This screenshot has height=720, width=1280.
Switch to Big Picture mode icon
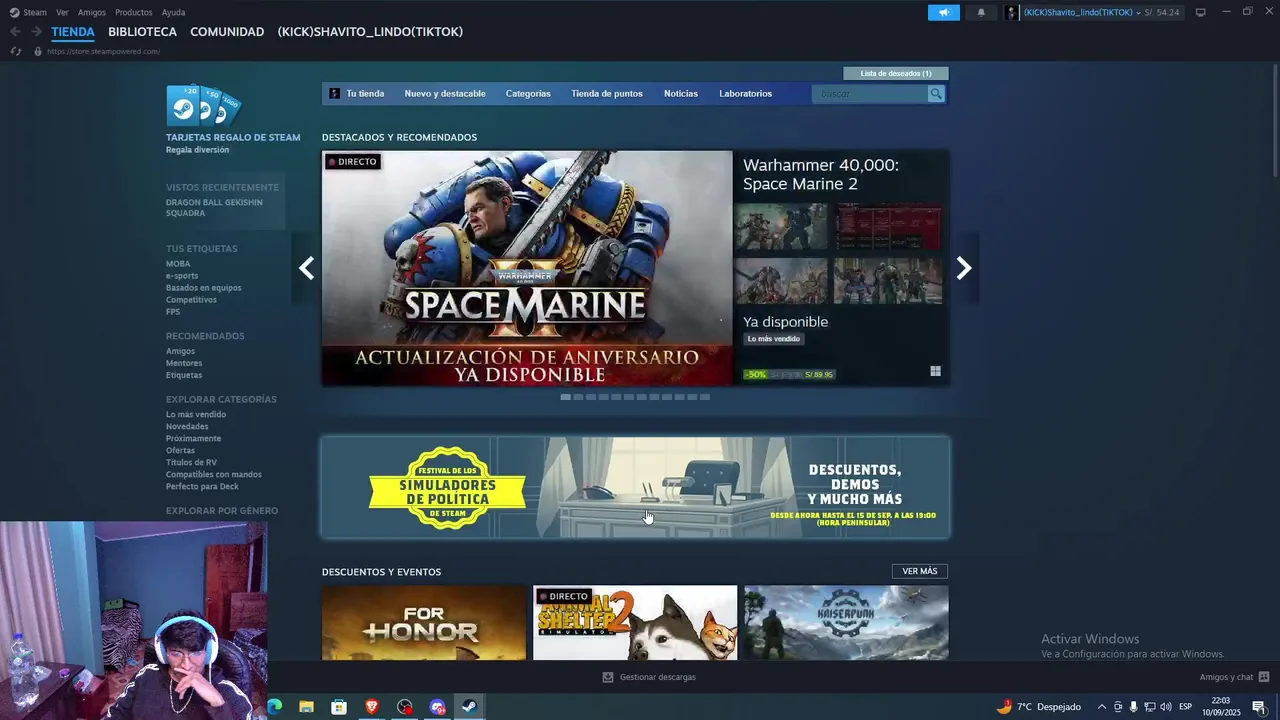coord(1200,12)
